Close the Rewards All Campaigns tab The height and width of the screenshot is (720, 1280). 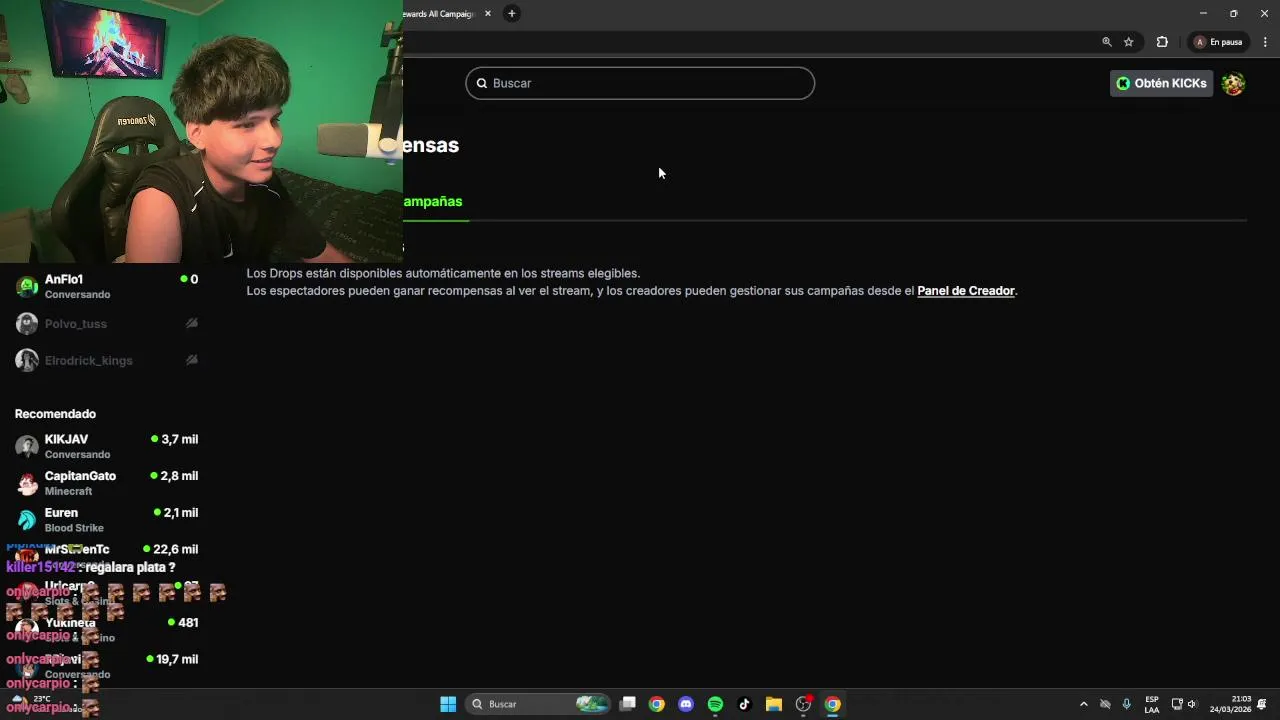point(488,14)
